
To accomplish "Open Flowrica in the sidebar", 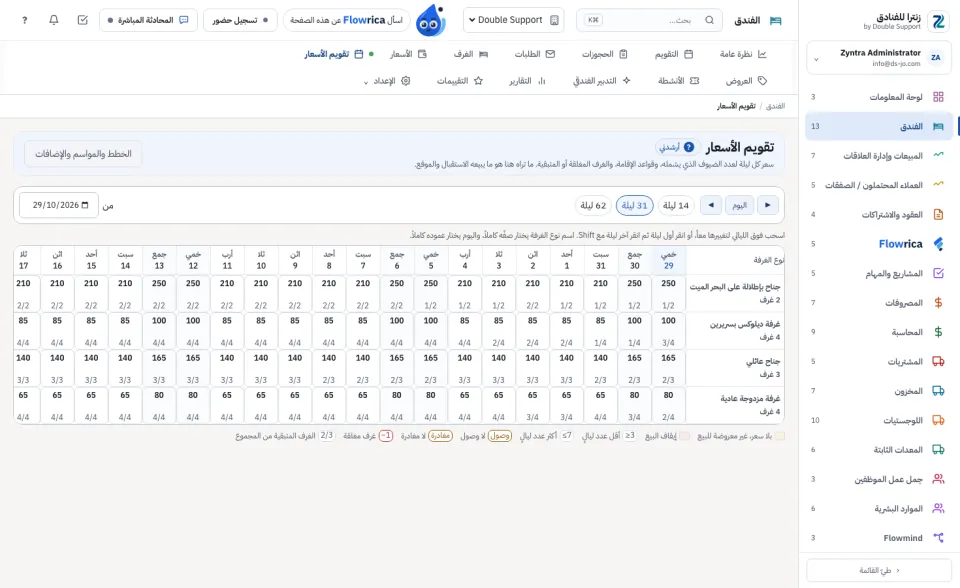I will pos(879,244).
